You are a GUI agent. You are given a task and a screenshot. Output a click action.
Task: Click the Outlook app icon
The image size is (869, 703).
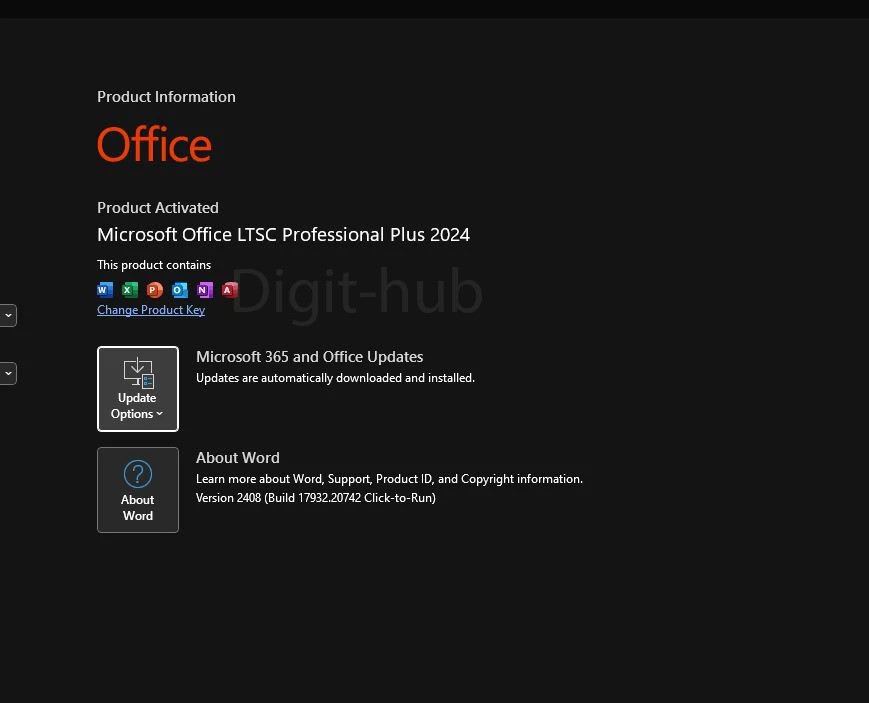180,289
